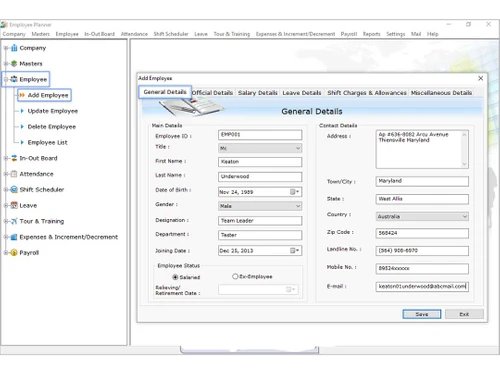The image size is (500, 375).
Task: Click the Delete Employee arrow icon
Action: (22, 126)
